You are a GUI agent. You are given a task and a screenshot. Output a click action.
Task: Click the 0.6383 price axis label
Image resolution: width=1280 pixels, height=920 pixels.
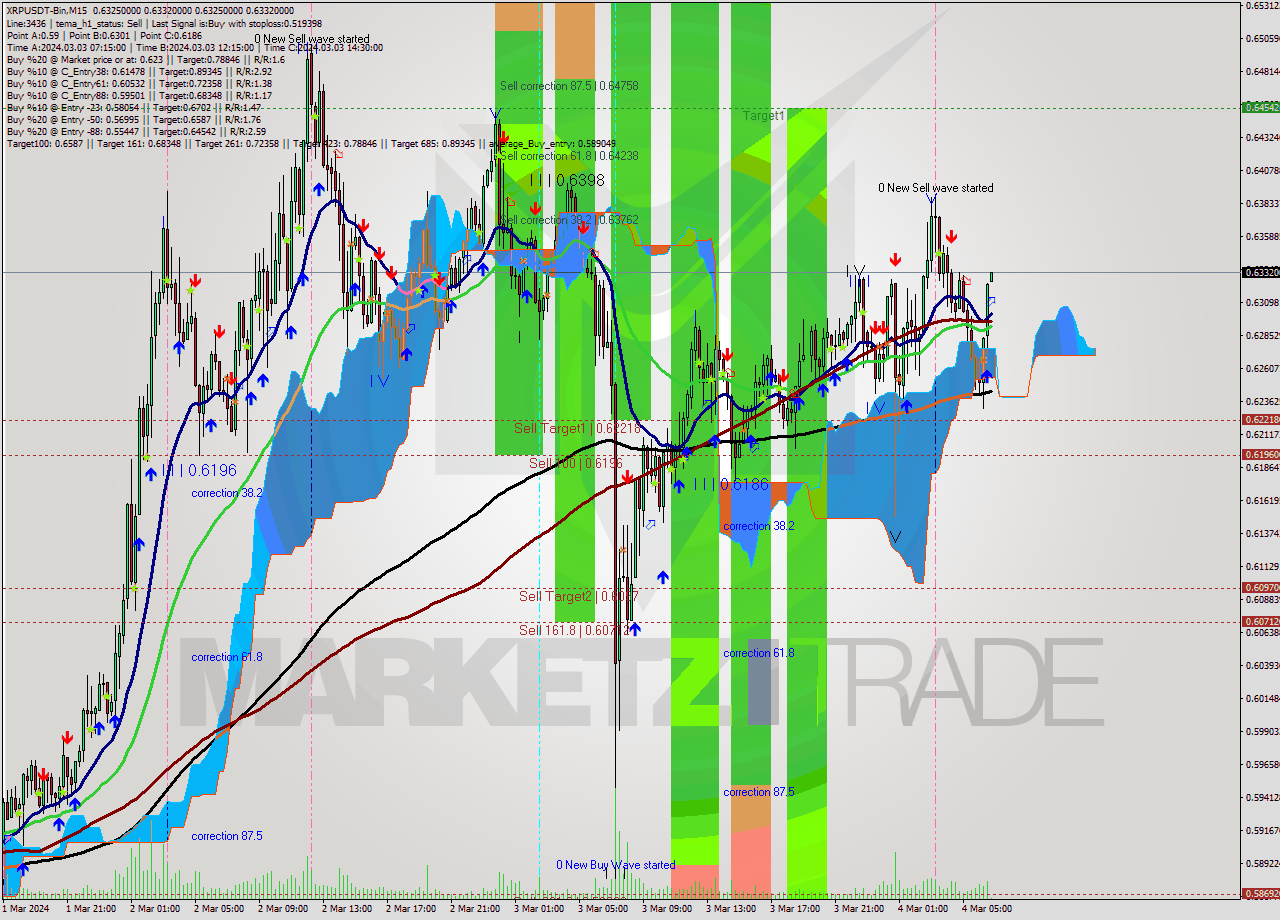[x=1262, y=203]
